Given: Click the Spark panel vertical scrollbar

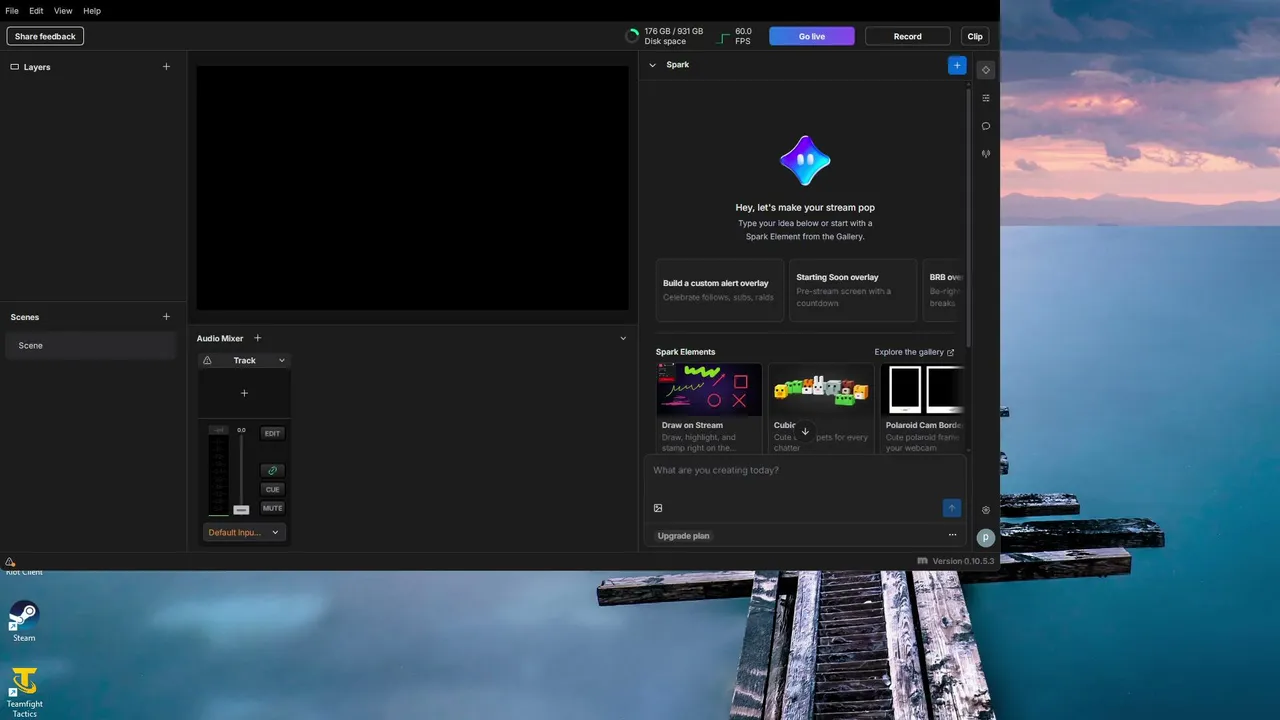Looking at the screenshot, I should click(x=968, y=220).
